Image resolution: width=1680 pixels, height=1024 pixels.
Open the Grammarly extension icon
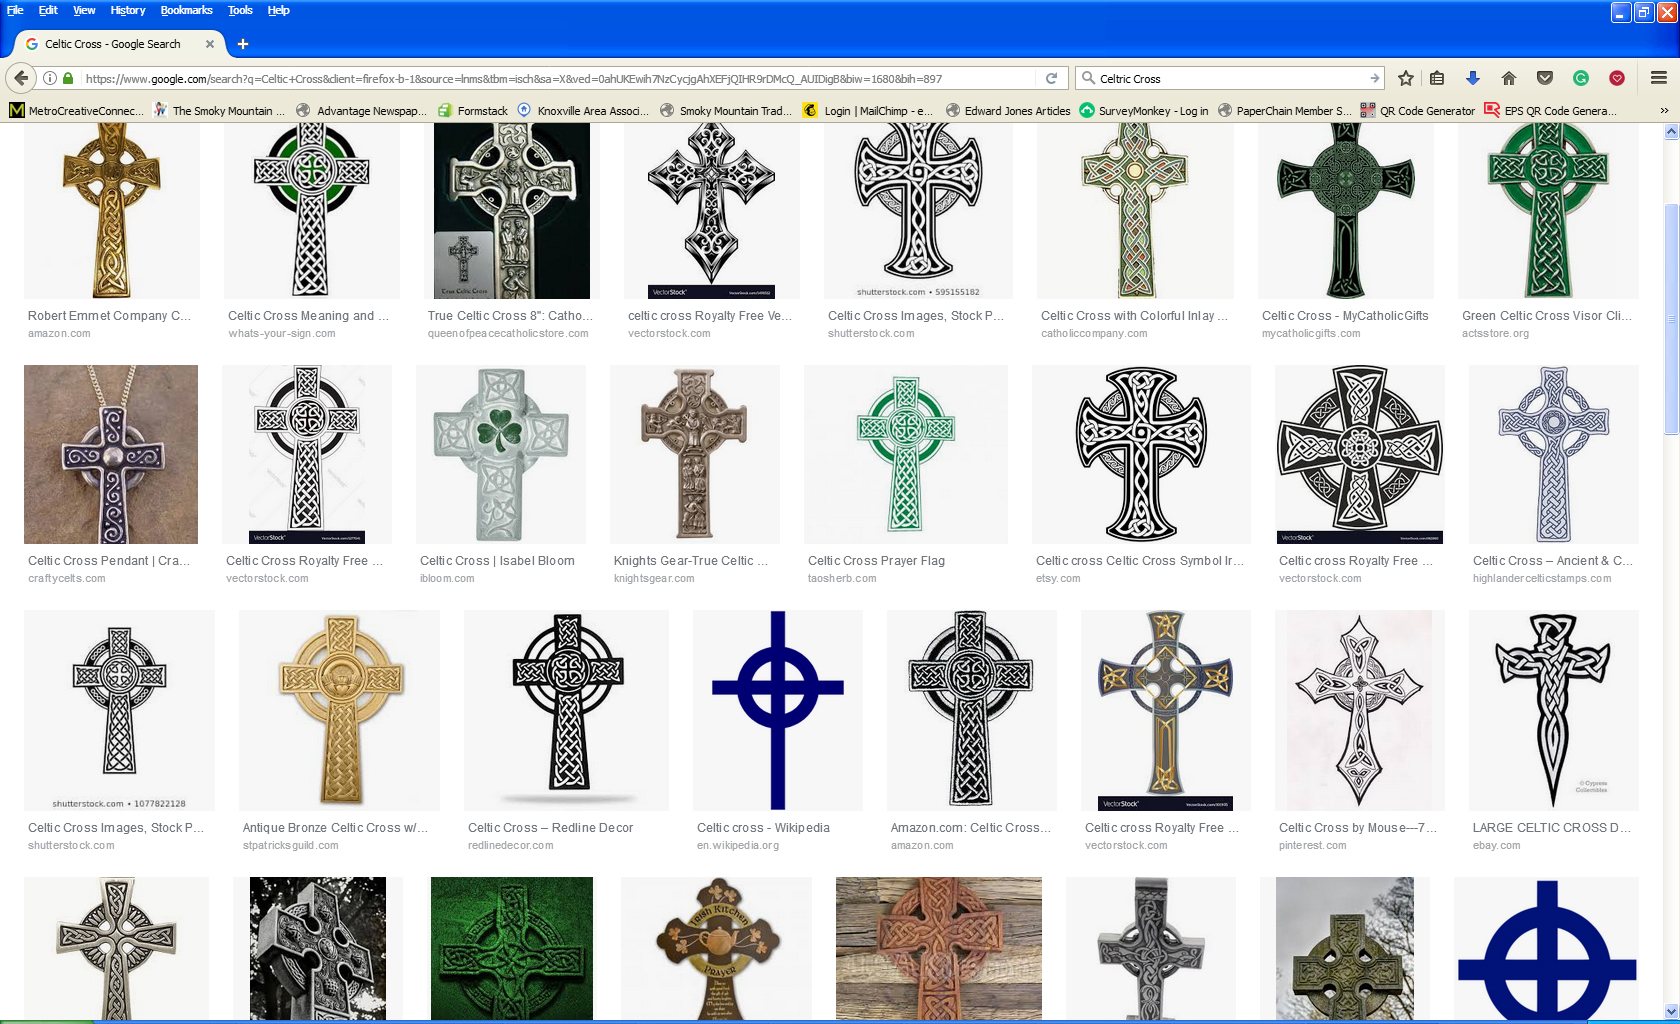1581,78
